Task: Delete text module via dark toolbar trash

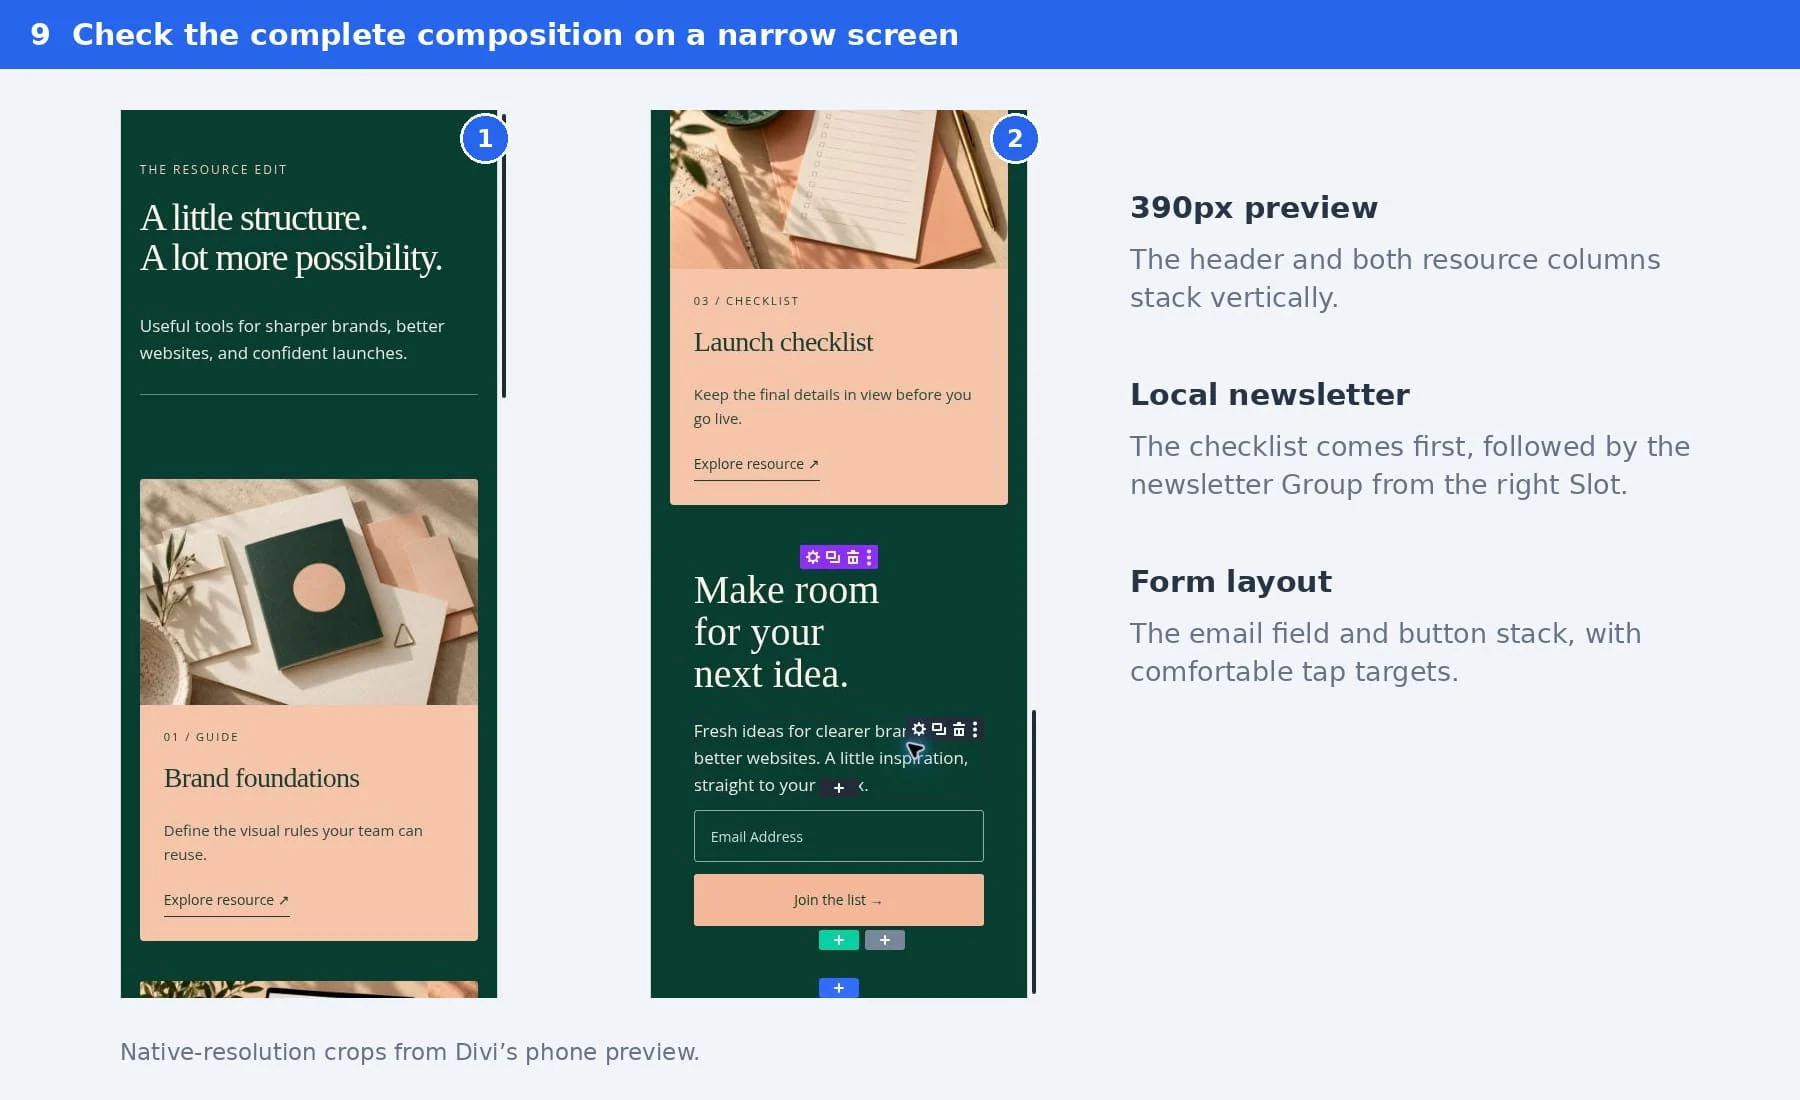Action: [x=959, y=729]
